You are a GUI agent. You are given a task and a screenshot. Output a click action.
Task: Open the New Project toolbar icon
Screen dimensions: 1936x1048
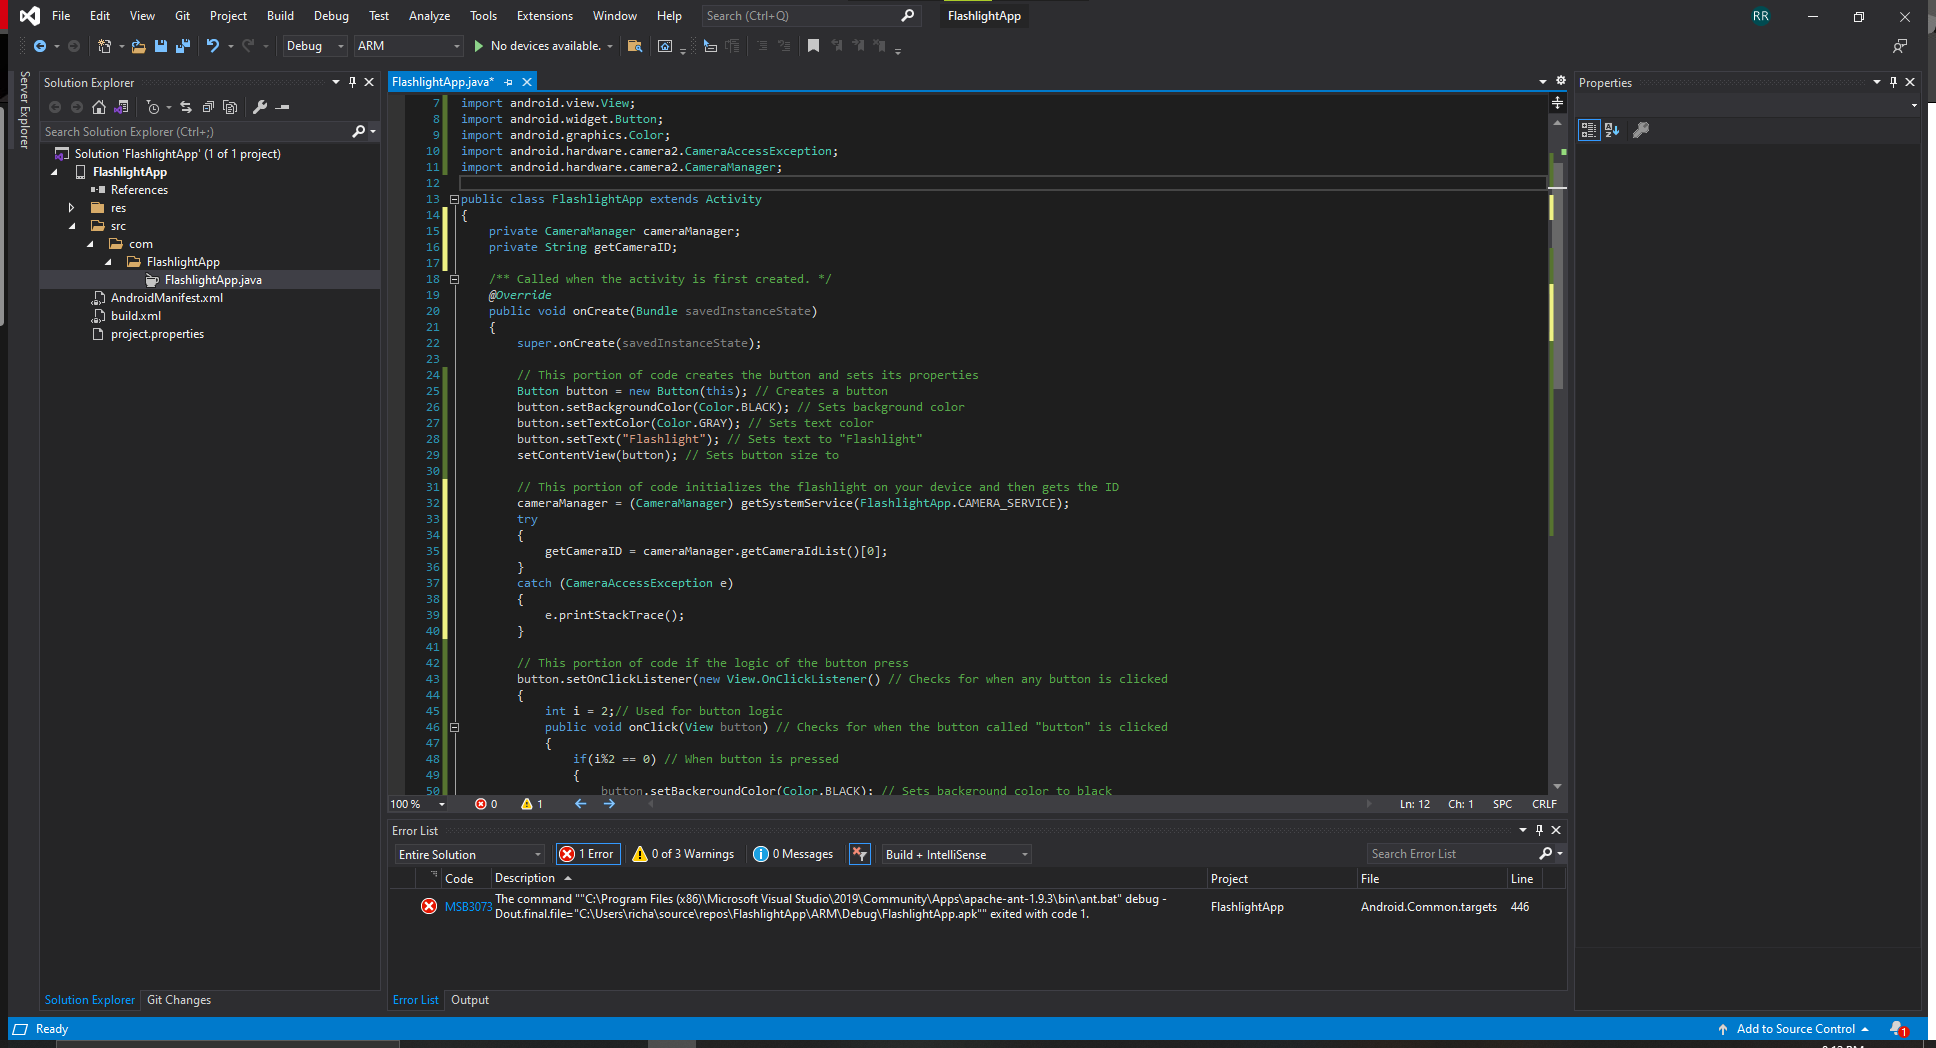pos(104,46)
